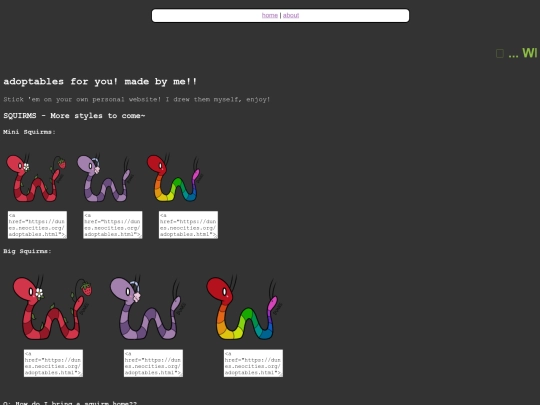
Task: Focus code box under mini rainbow squirm
Action: pos(188,225)
